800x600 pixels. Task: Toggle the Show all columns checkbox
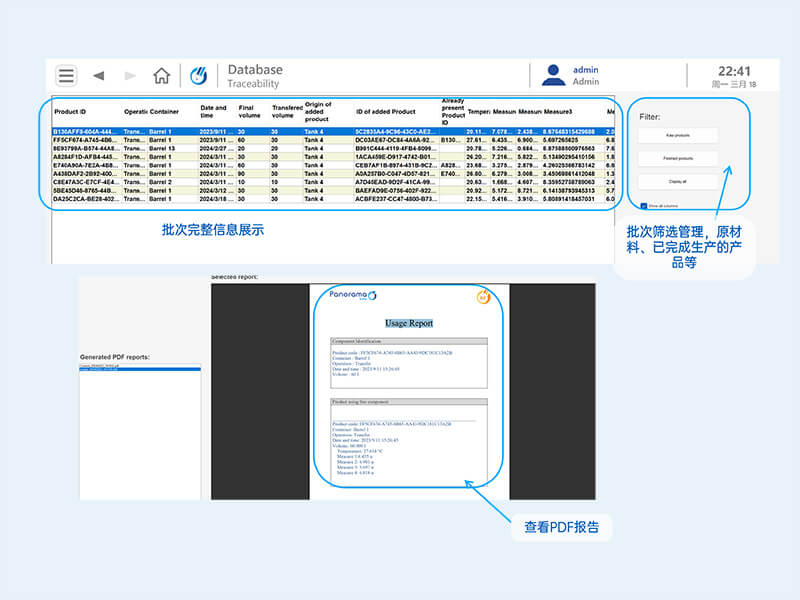pyautogui.click(x=644, y=206)
